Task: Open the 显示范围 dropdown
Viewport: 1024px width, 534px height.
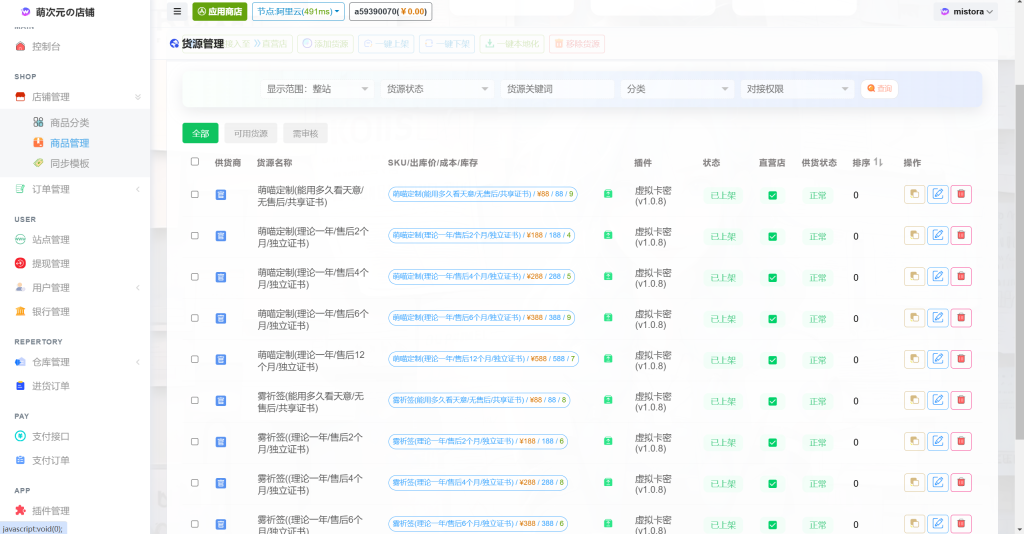Action: click(317, 89)
